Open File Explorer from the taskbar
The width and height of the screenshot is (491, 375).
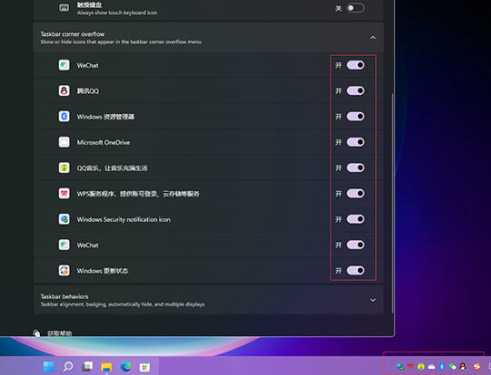pos(106,367)
